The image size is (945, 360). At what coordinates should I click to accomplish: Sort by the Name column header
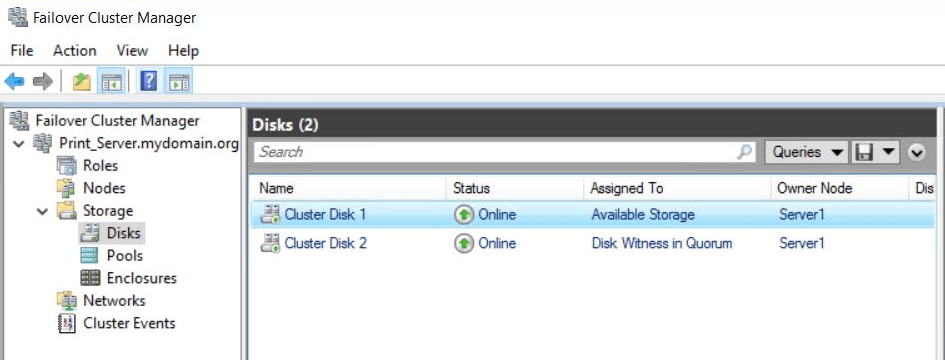[348, 188]
